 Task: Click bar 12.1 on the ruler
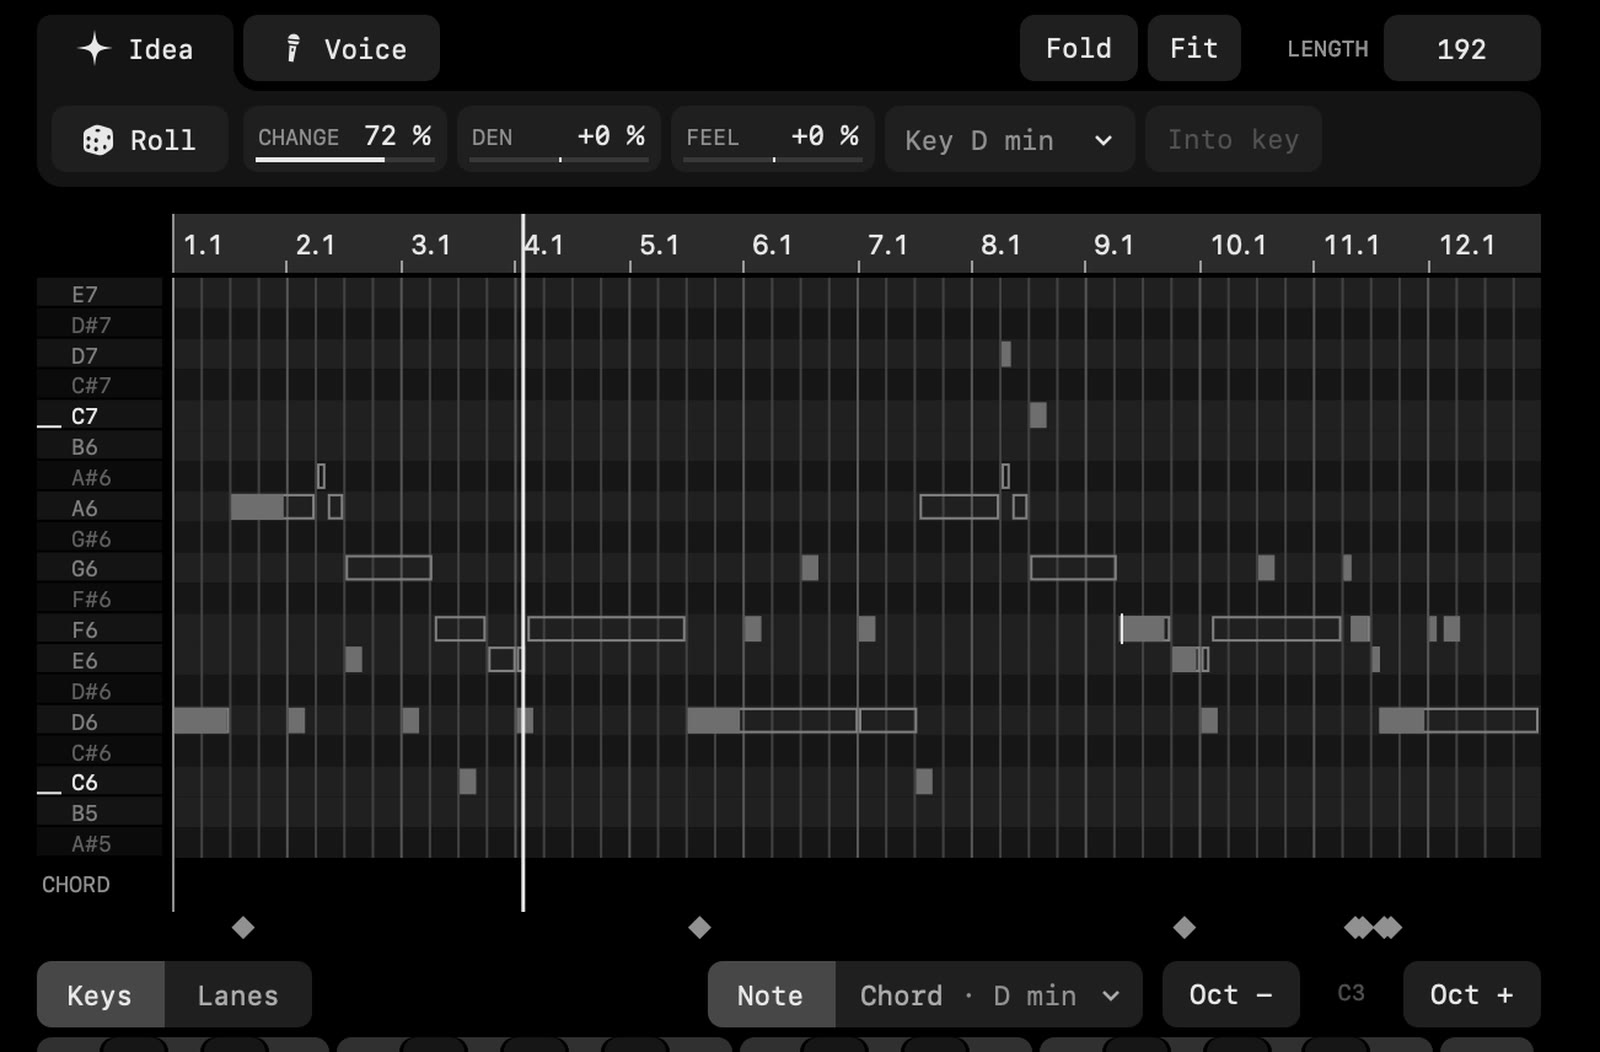coord(1467,245)
